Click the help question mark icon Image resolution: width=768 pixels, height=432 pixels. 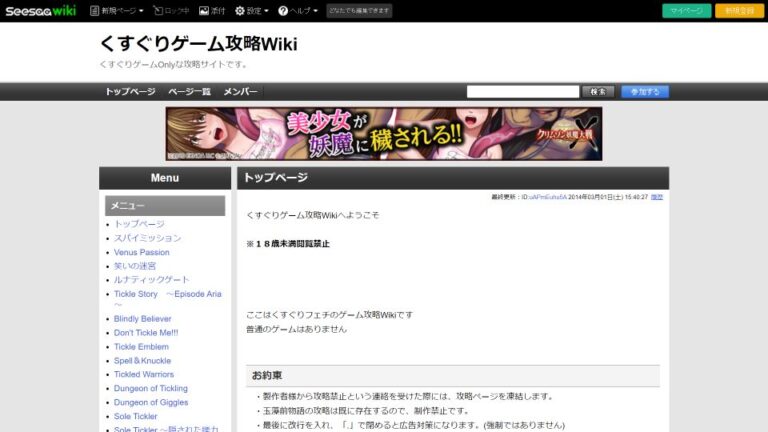click(x=283, y=11)
